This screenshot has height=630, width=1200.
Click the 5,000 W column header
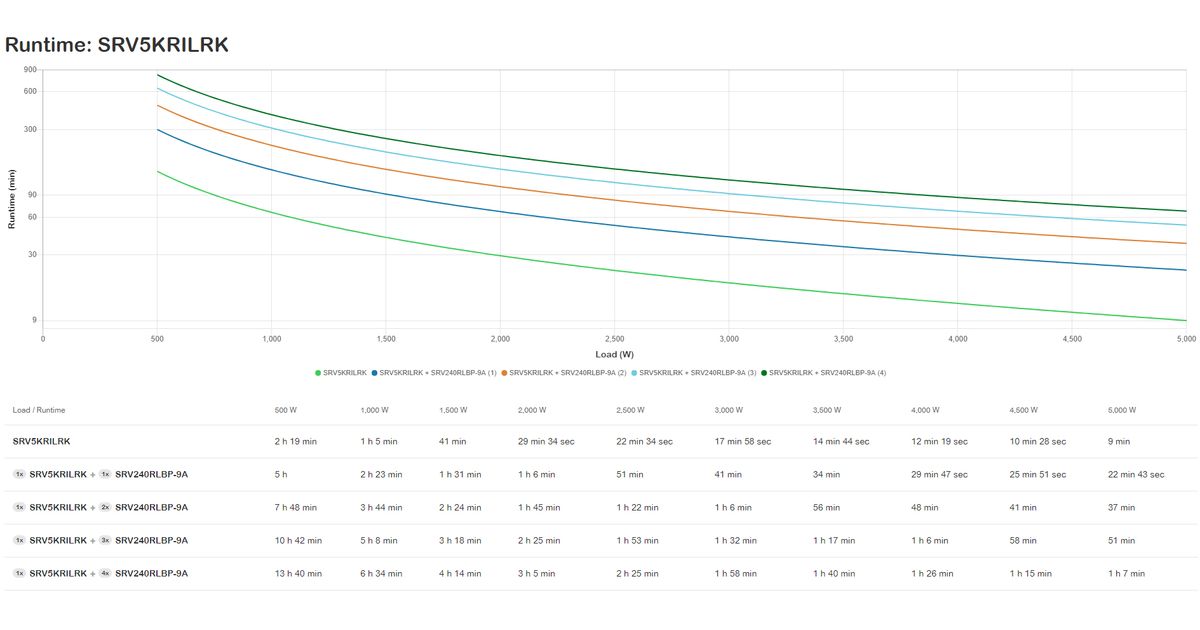pos(1124,410)
